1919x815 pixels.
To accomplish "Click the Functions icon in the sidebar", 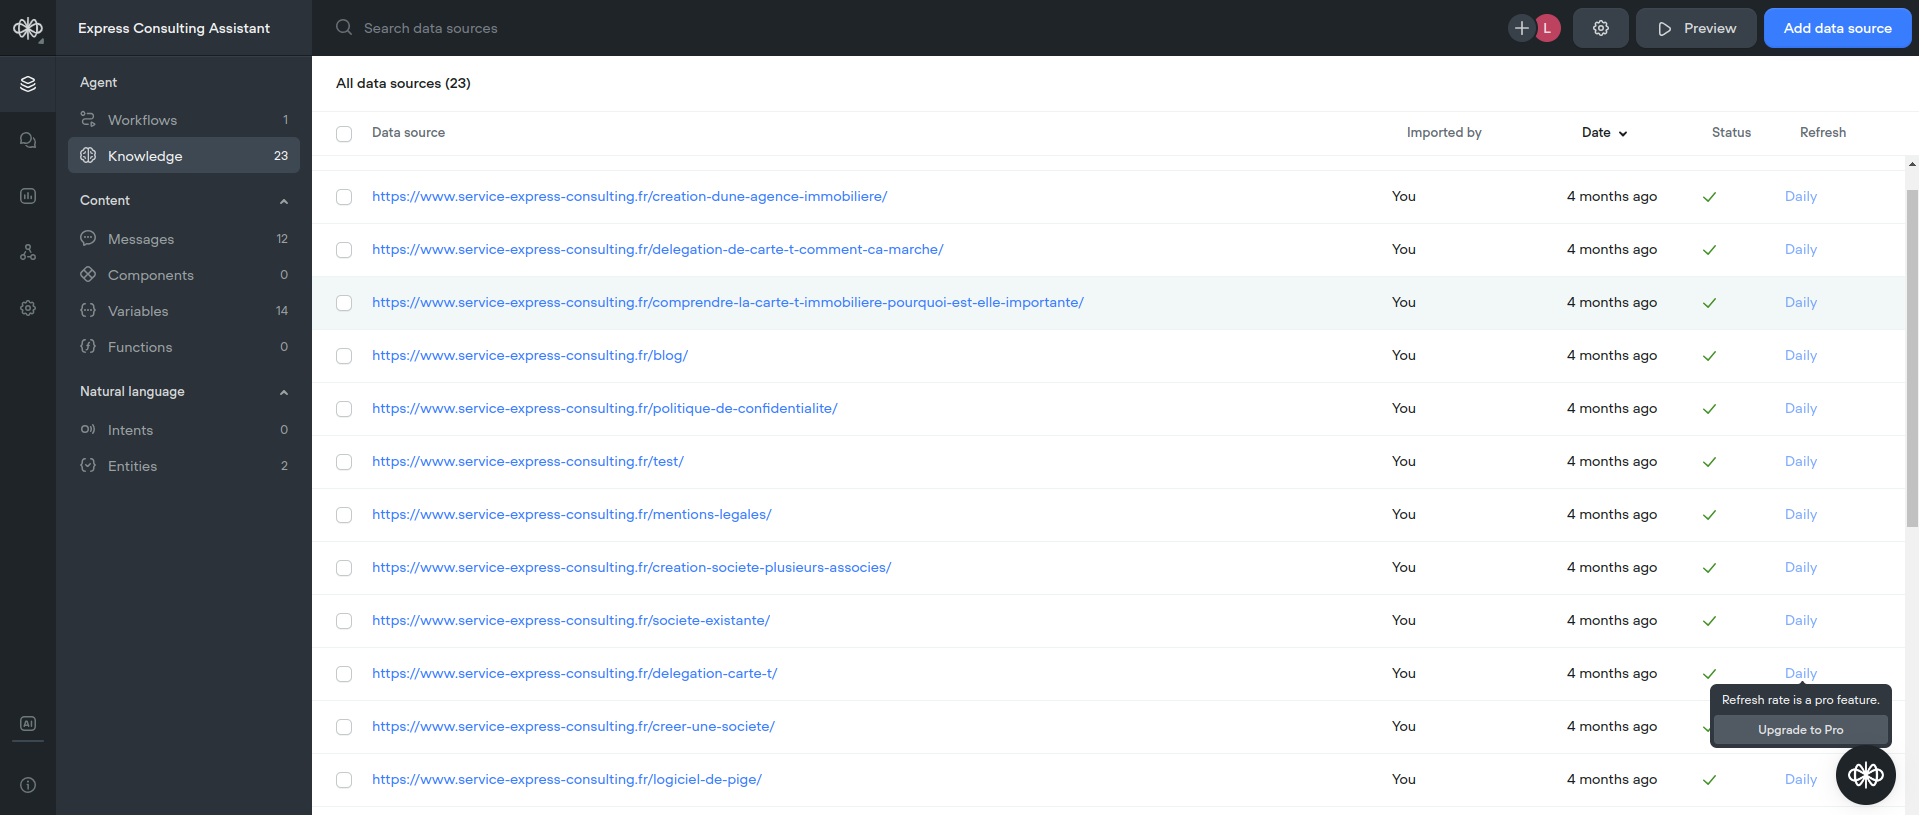I will pyautogui.click(x=88, y=346).
